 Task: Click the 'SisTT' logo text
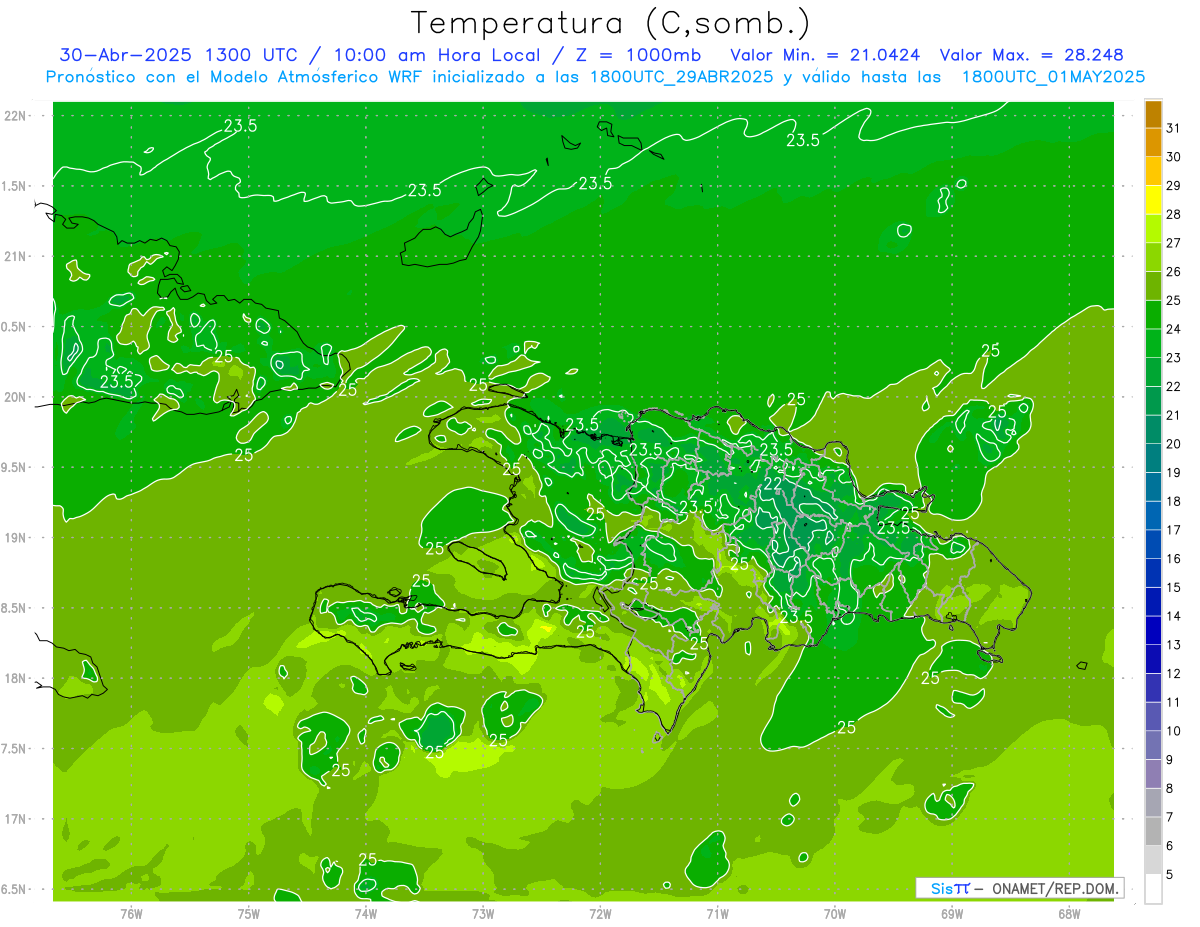949,888
